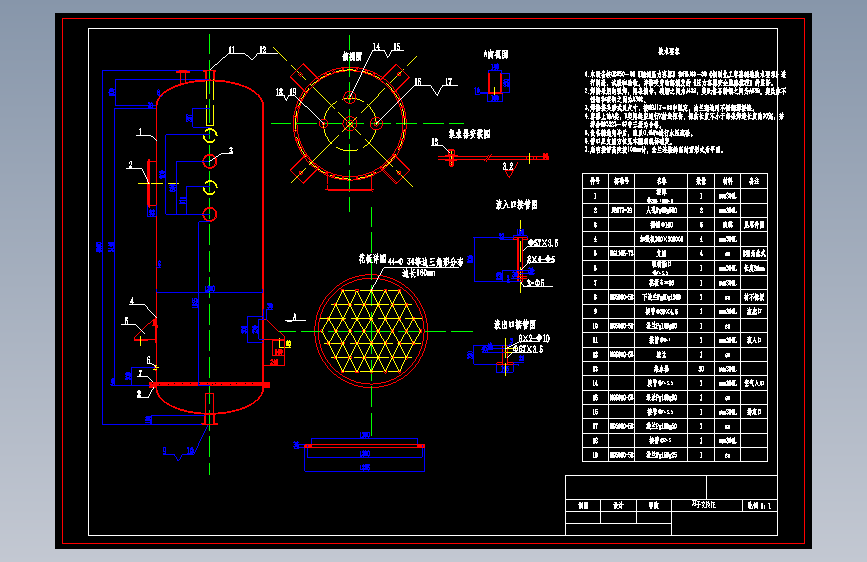Click the 花板详图 label

tap(372, 258)
